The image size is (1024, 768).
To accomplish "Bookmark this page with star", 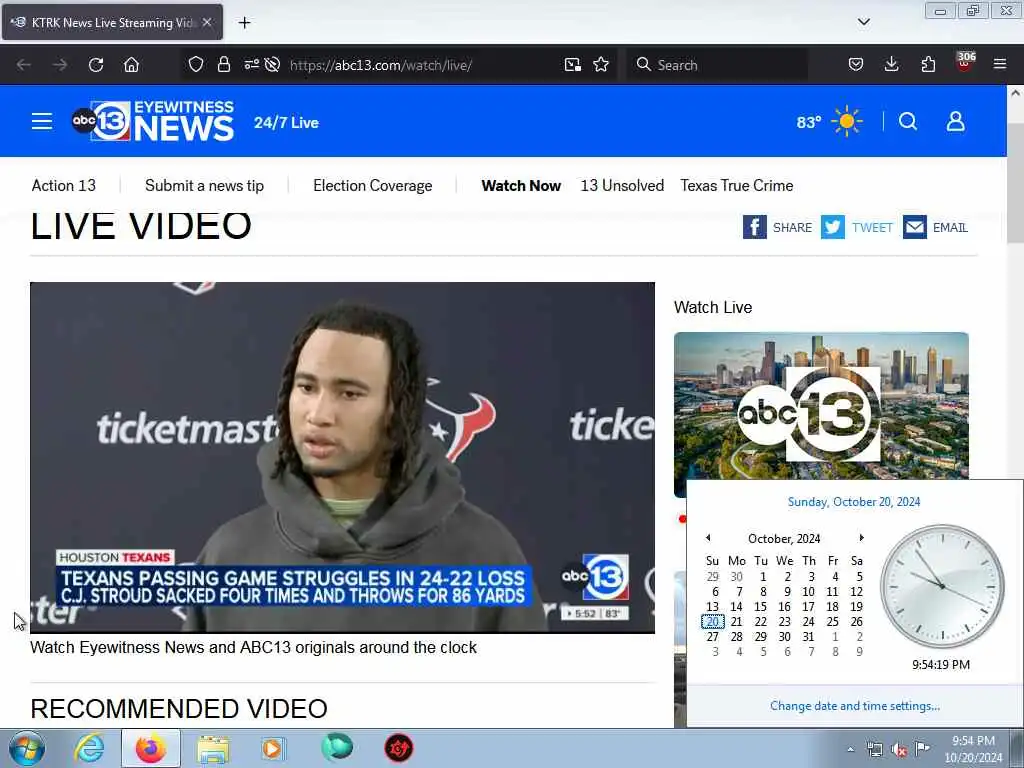I will pyautogui.click(x=601, y=64).
